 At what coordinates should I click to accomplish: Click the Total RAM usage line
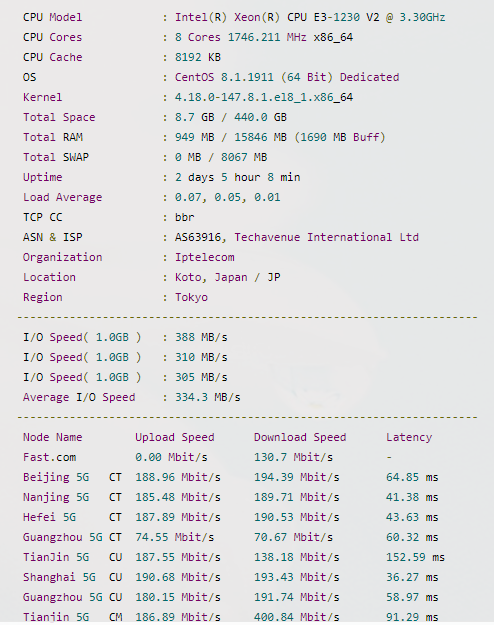tap(280, 138)
